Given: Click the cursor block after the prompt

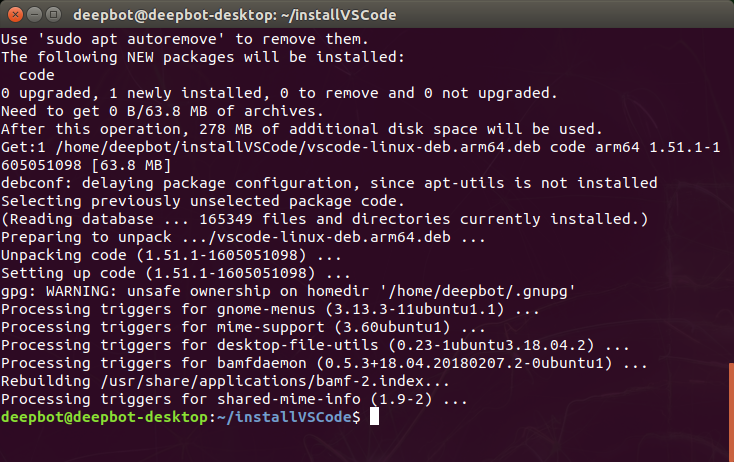Looking at the screenshot, I should point(374,417).
